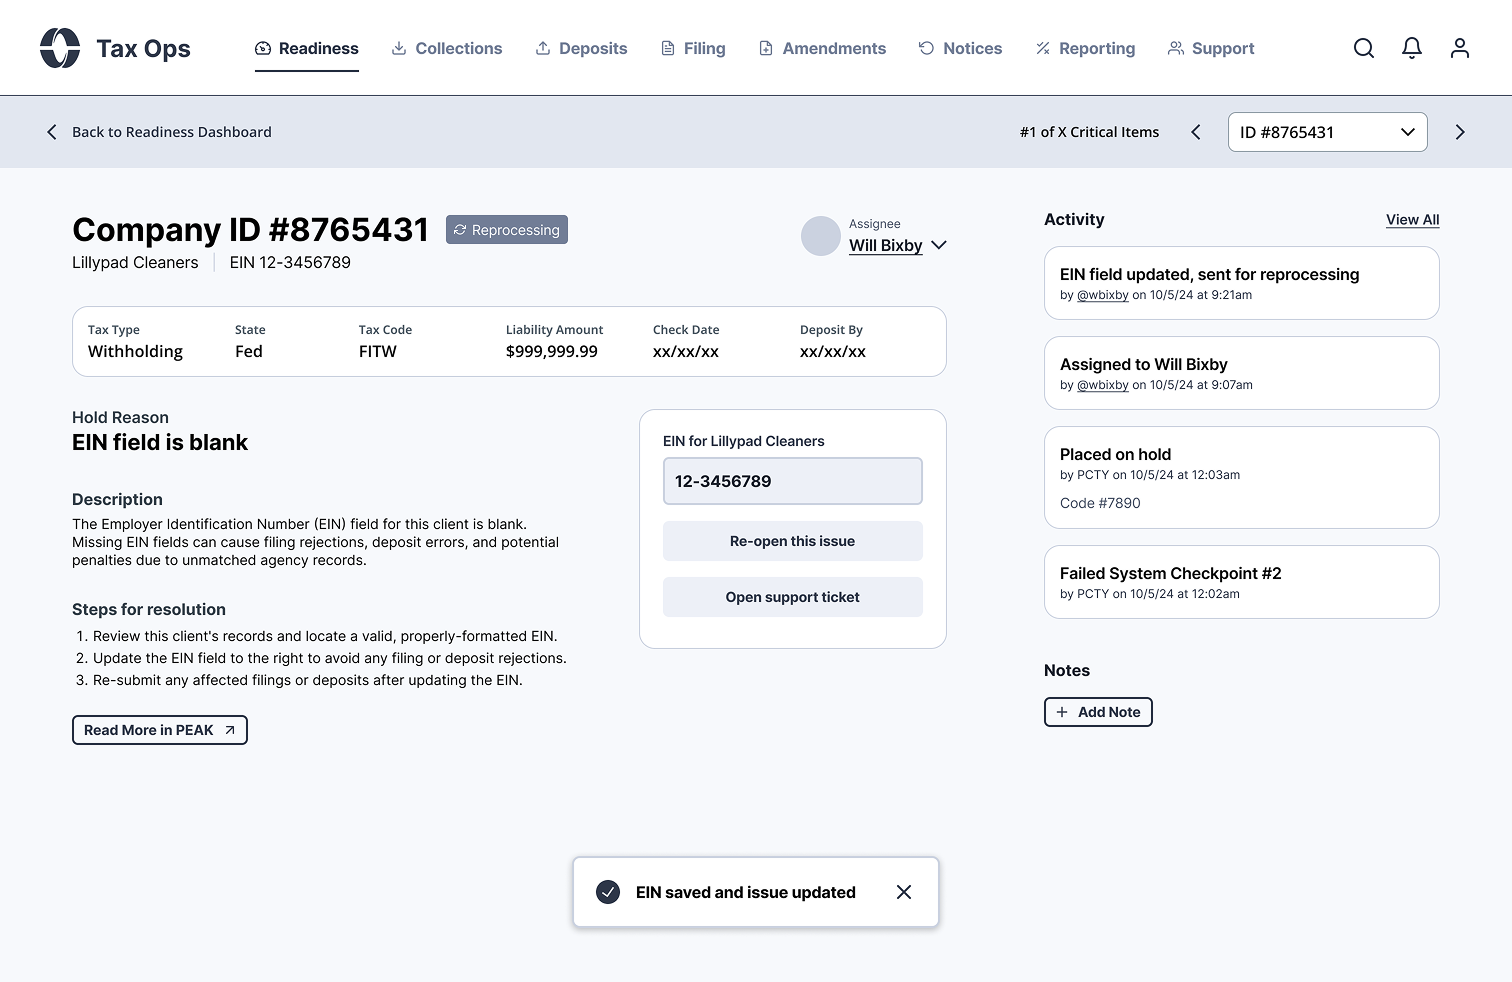Click the Add Note button
This screenshot has height=982, width=1512.
point(1098,712)
